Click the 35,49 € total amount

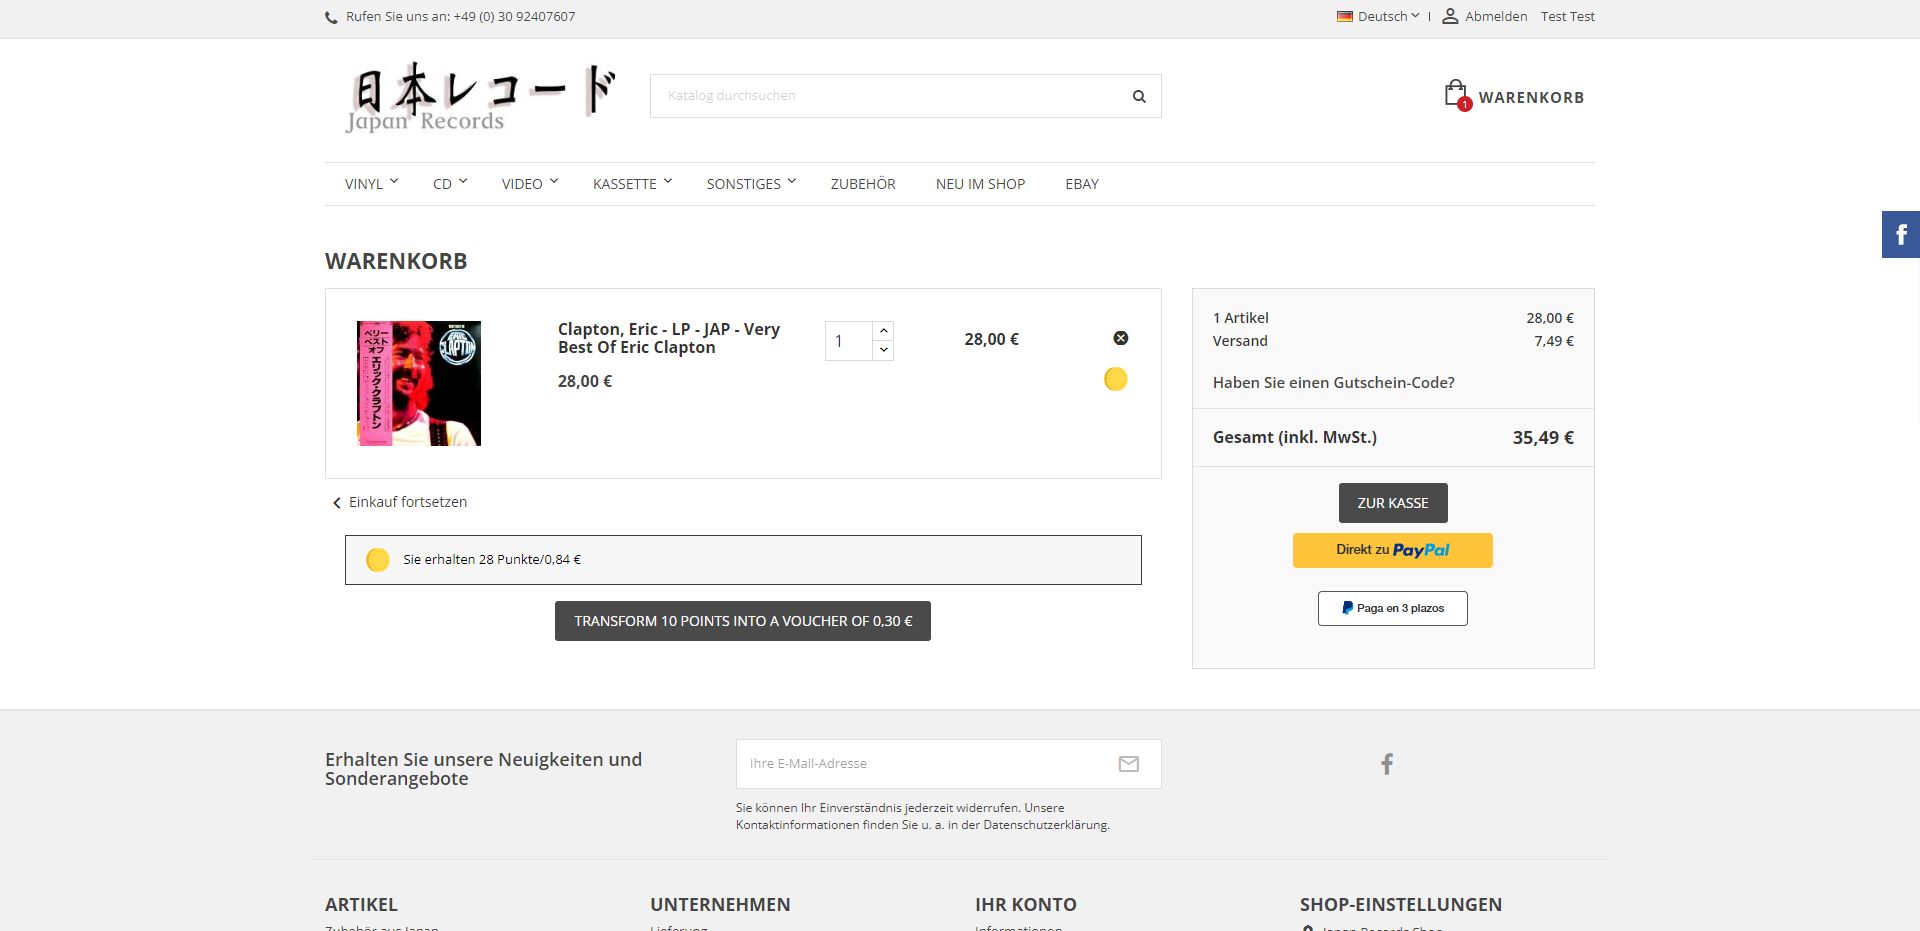tap(1543, 437)
